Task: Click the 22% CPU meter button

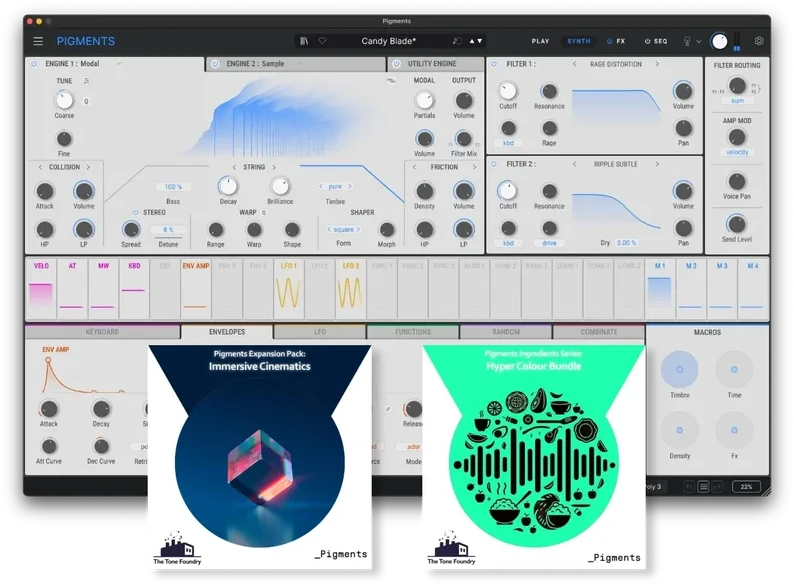Action: point(746,487)
